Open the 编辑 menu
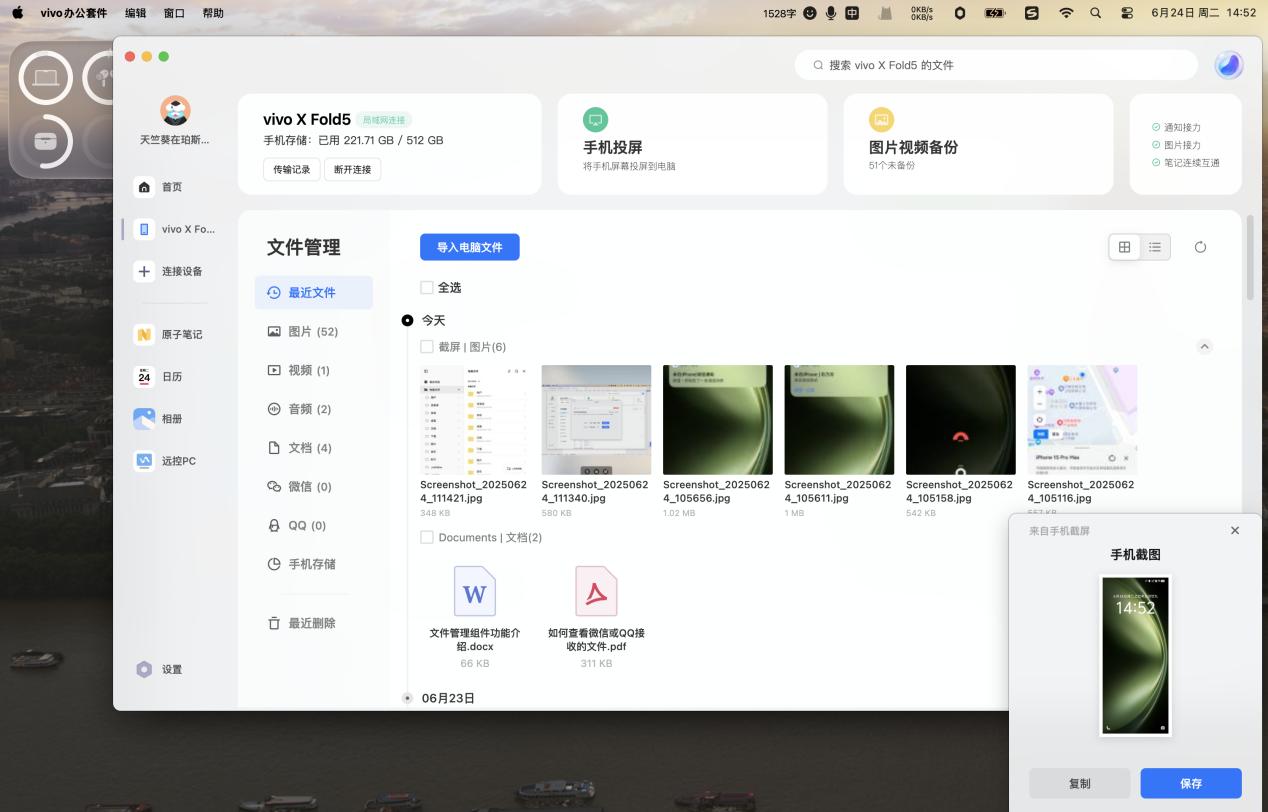1268x812 pixels. tap(135, 13)
